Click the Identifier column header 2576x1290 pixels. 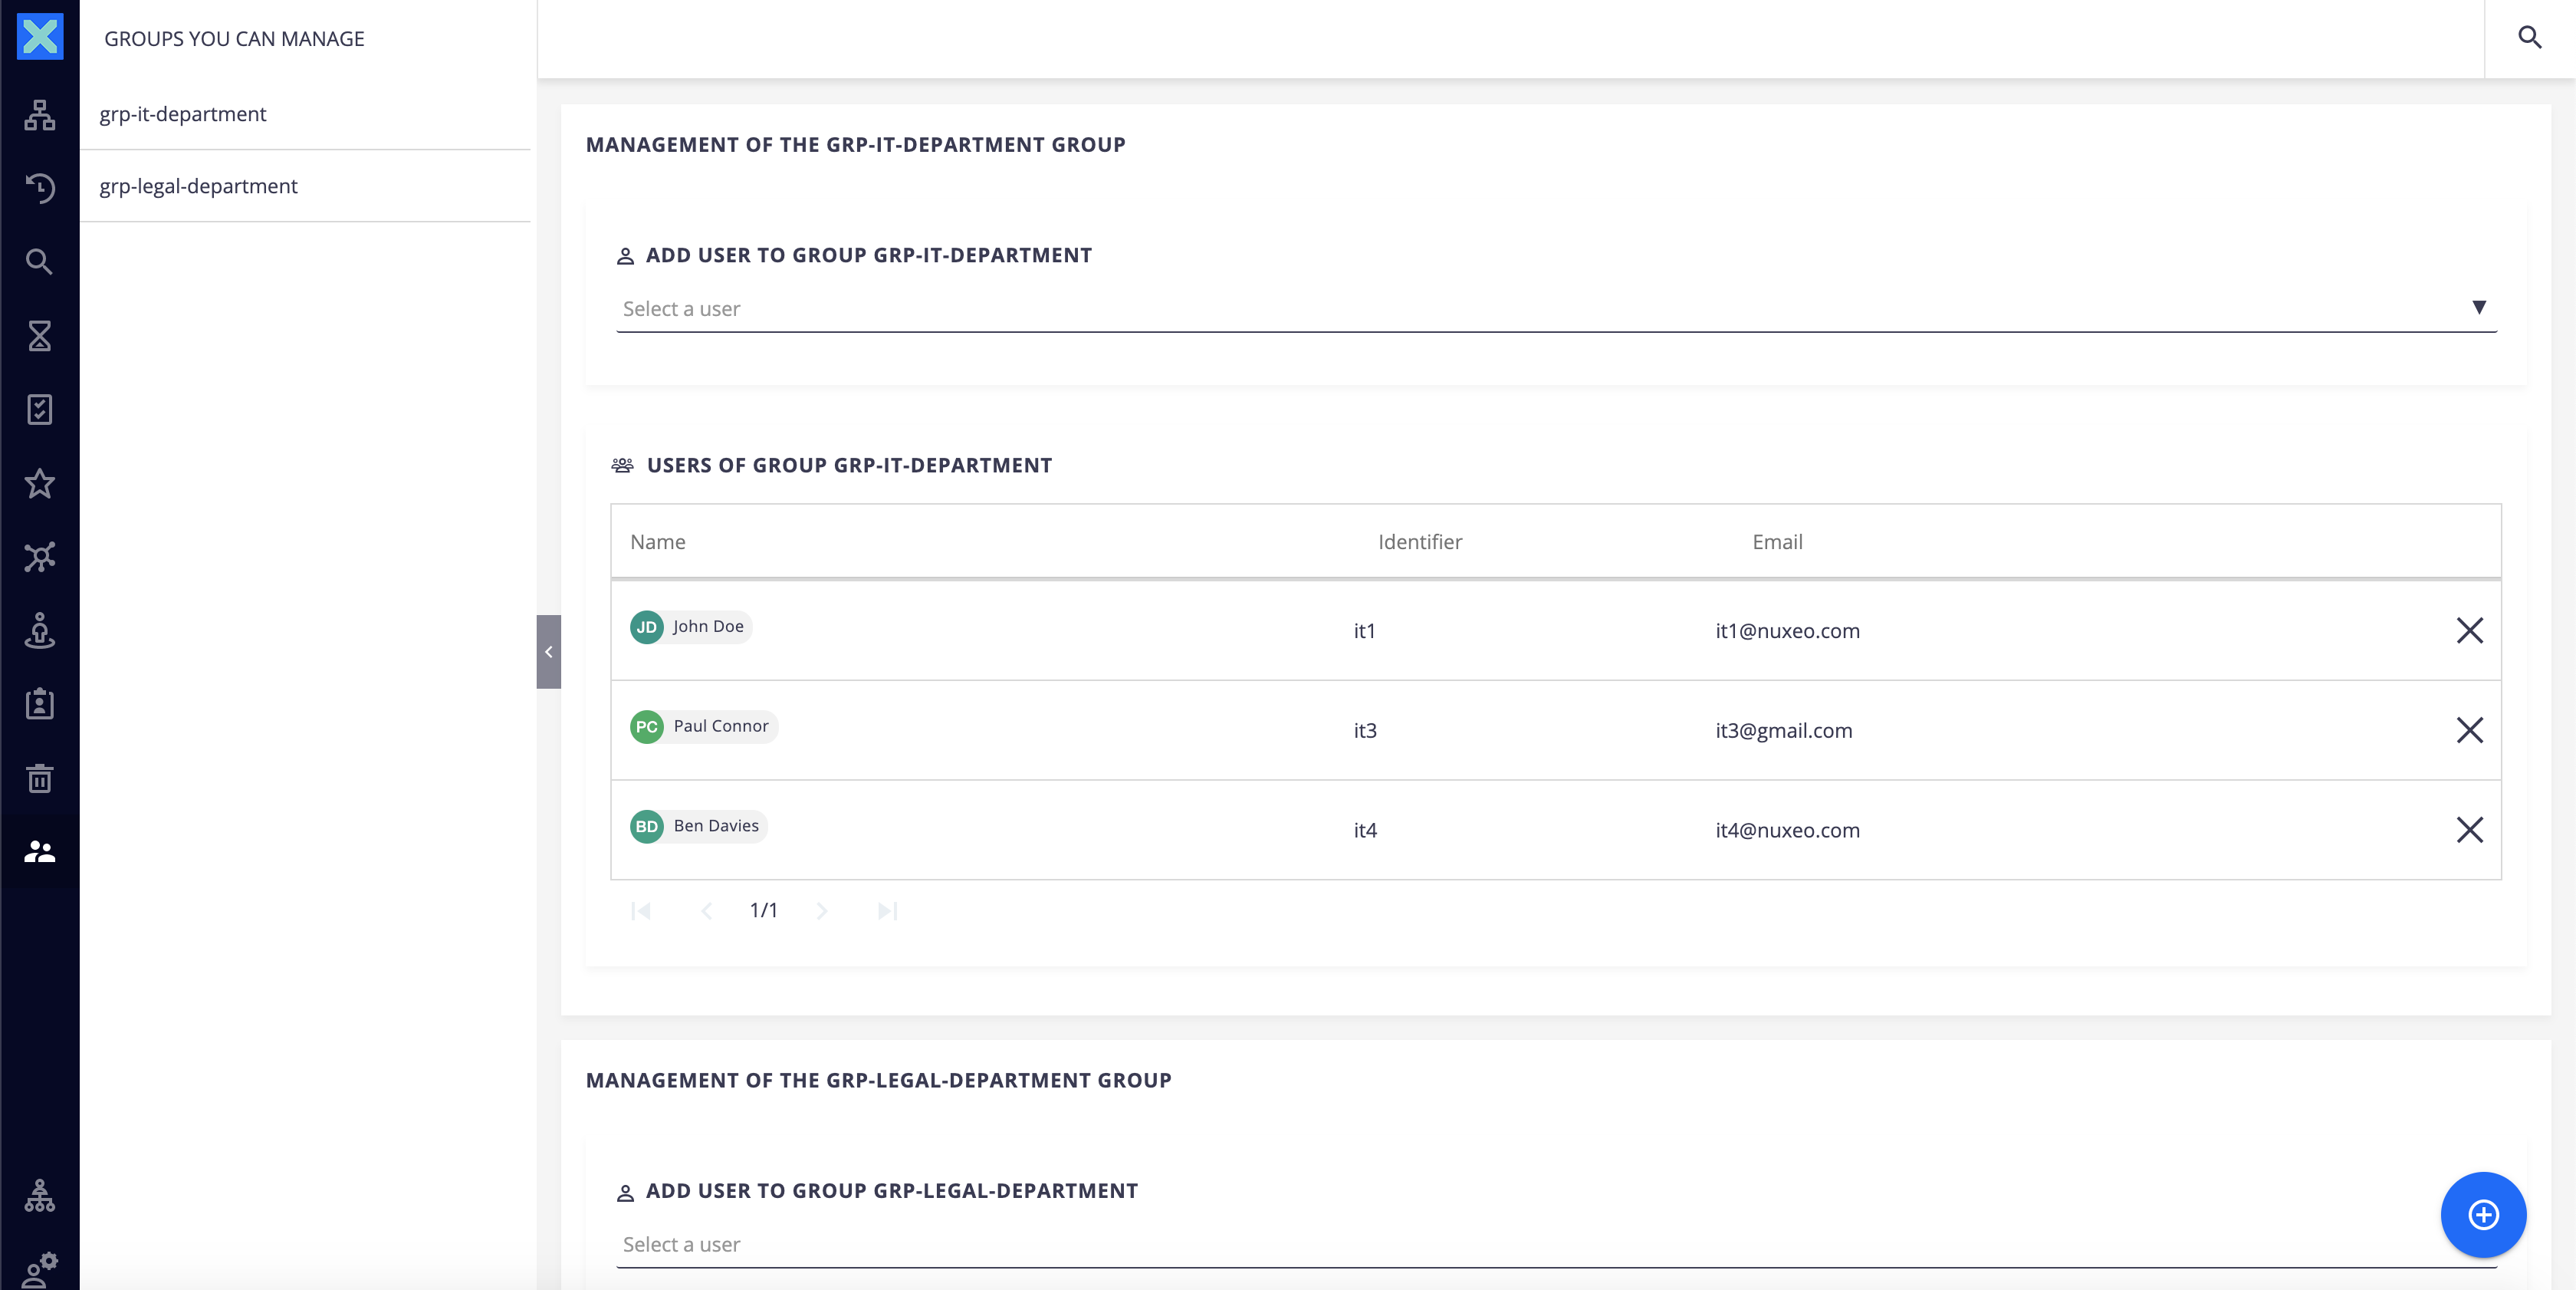(1420, 542)
